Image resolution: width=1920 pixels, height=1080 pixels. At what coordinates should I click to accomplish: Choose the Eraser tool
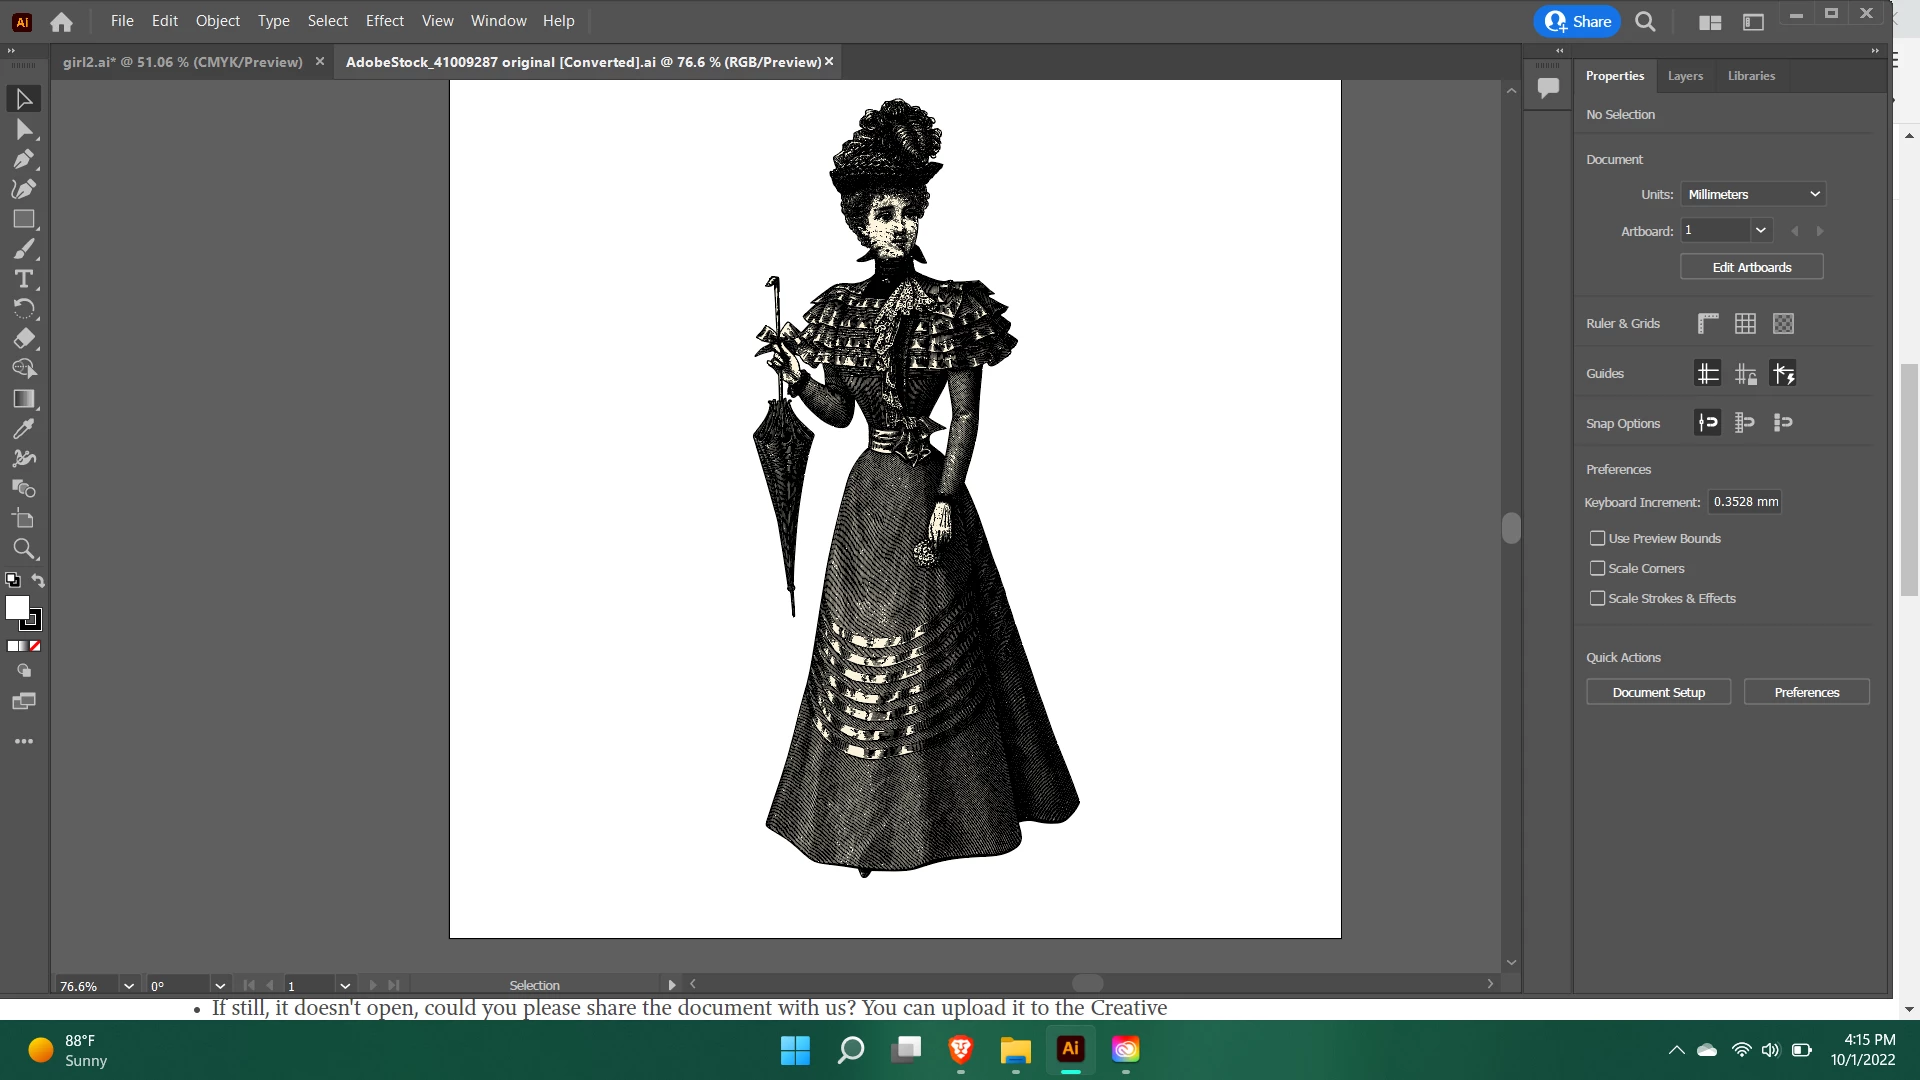pyautogui.click(x=24, y=339)
